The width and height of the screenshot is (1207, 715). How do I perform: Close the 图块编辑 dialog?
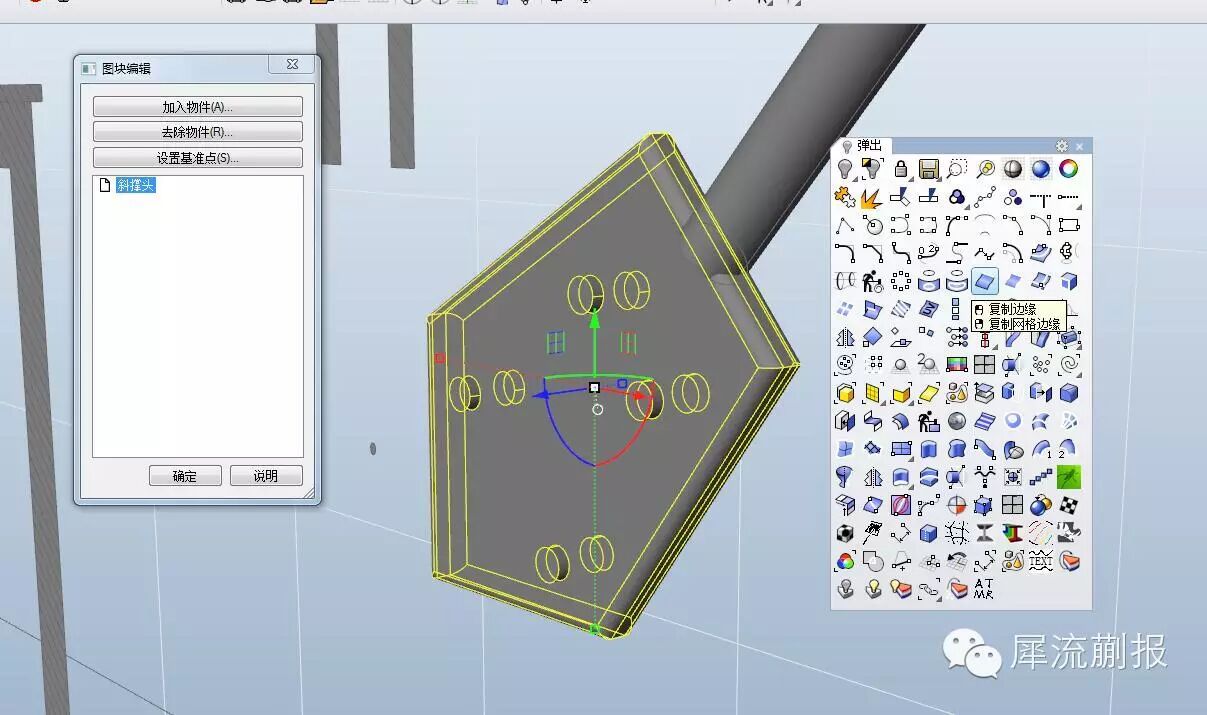click(292, 64)
